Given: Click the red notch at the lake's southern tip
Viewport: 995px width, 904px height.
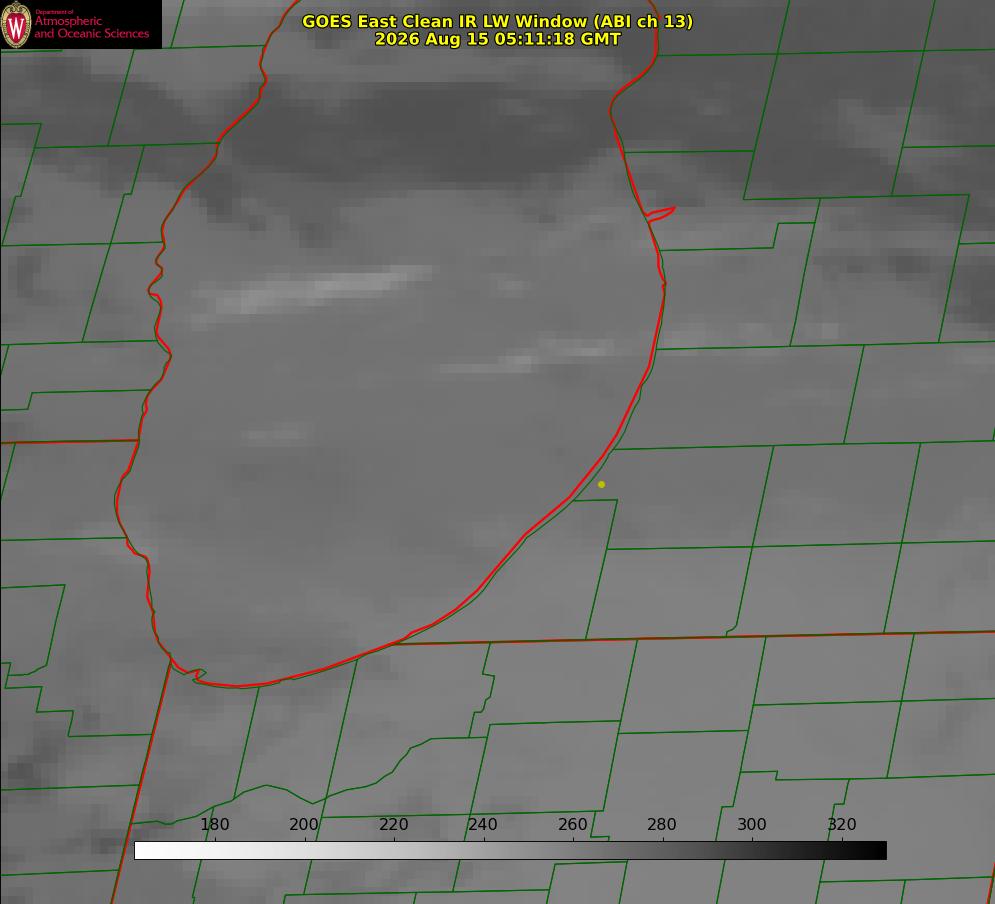Looking at the screenshot, I should [x=197, y=675].
